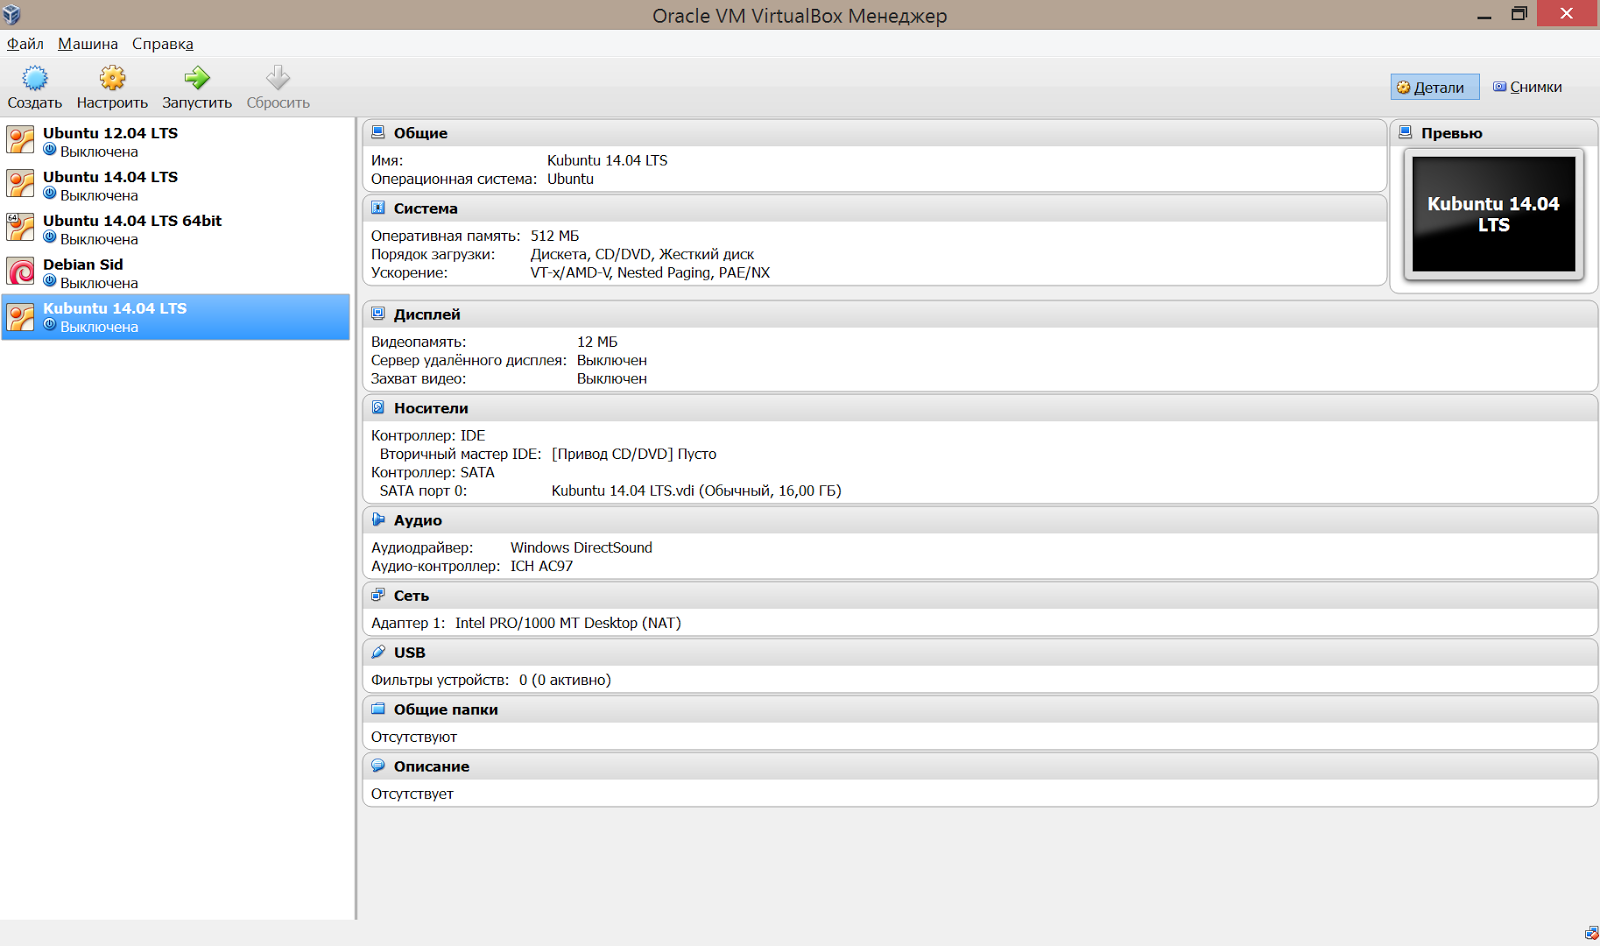1600x946 pixels.
Task: Click the Адаптер 1 label
Action: pos(408,623)
